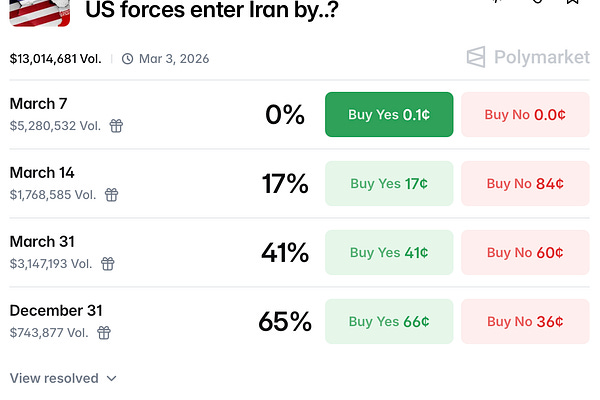This screenshot has width=600, height=400.
Task: Select Buy No 84¢ for March 14
Action: (x=525, y=184)
